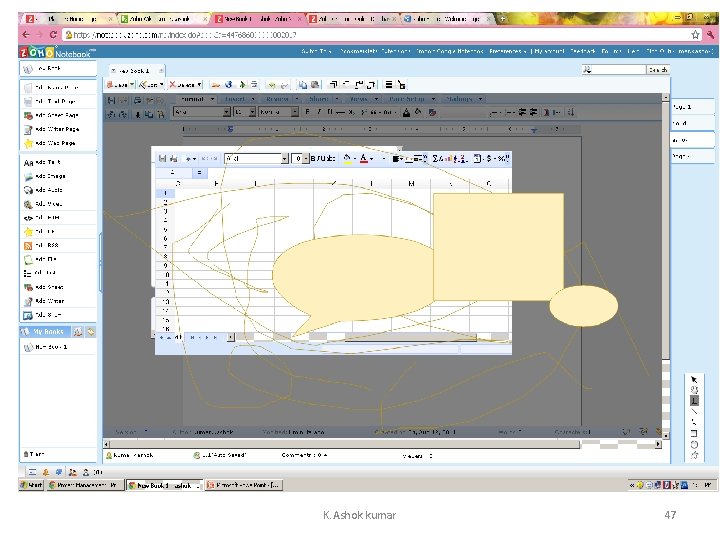Open writer font name dropdown

[226, 112]
